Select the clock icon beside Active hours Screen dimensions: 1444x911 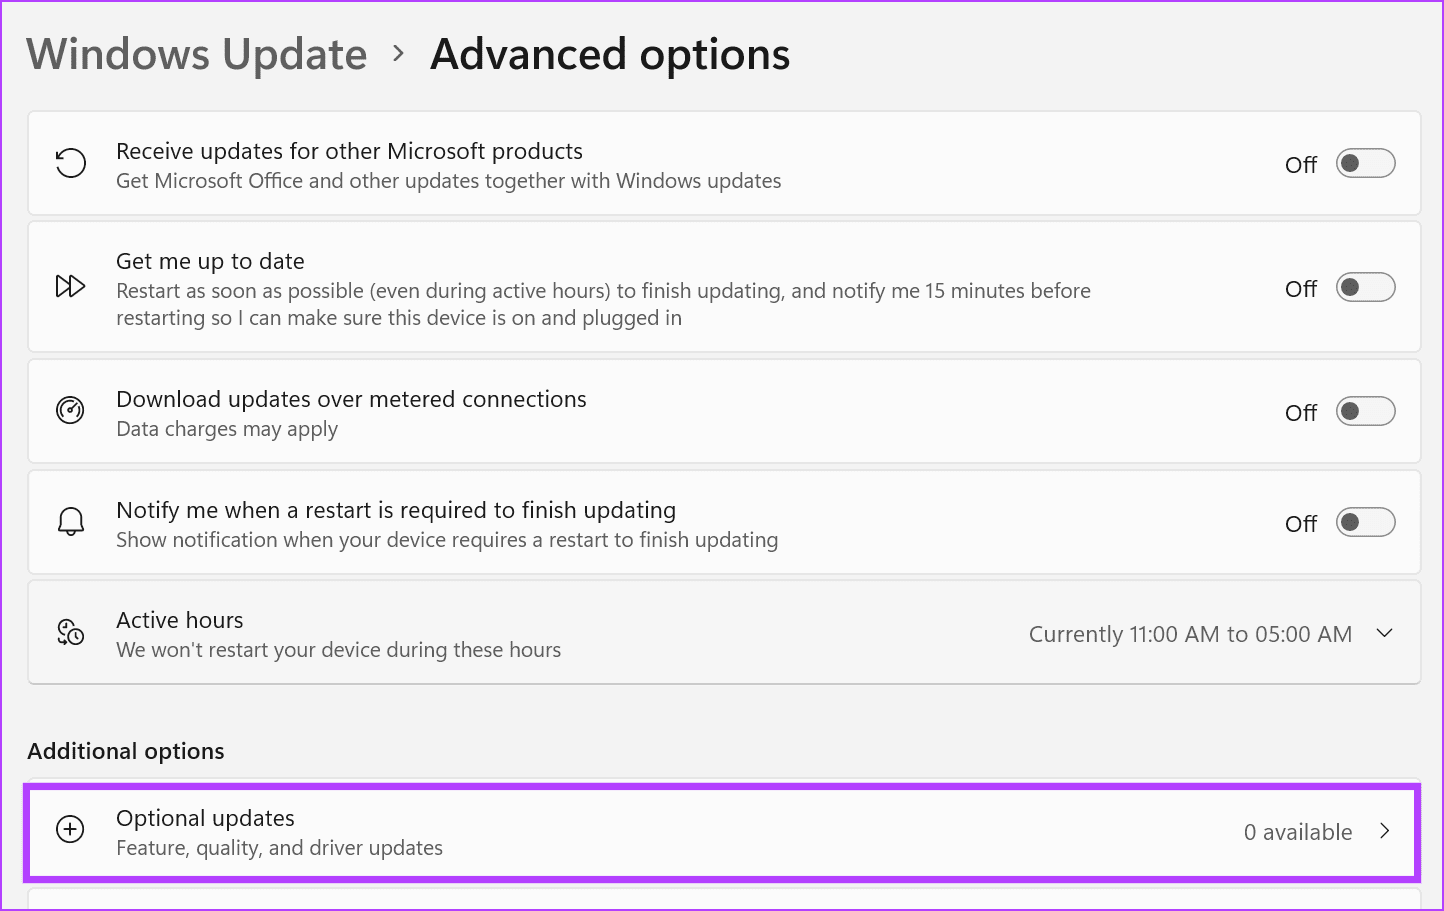click(70, 632)
